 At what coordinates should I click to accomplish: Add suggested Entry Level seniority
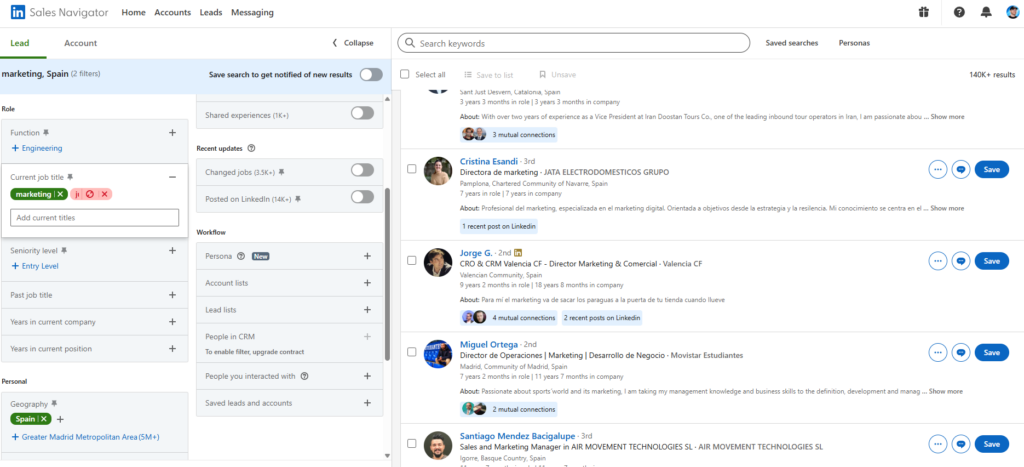[x=35, y=266]
